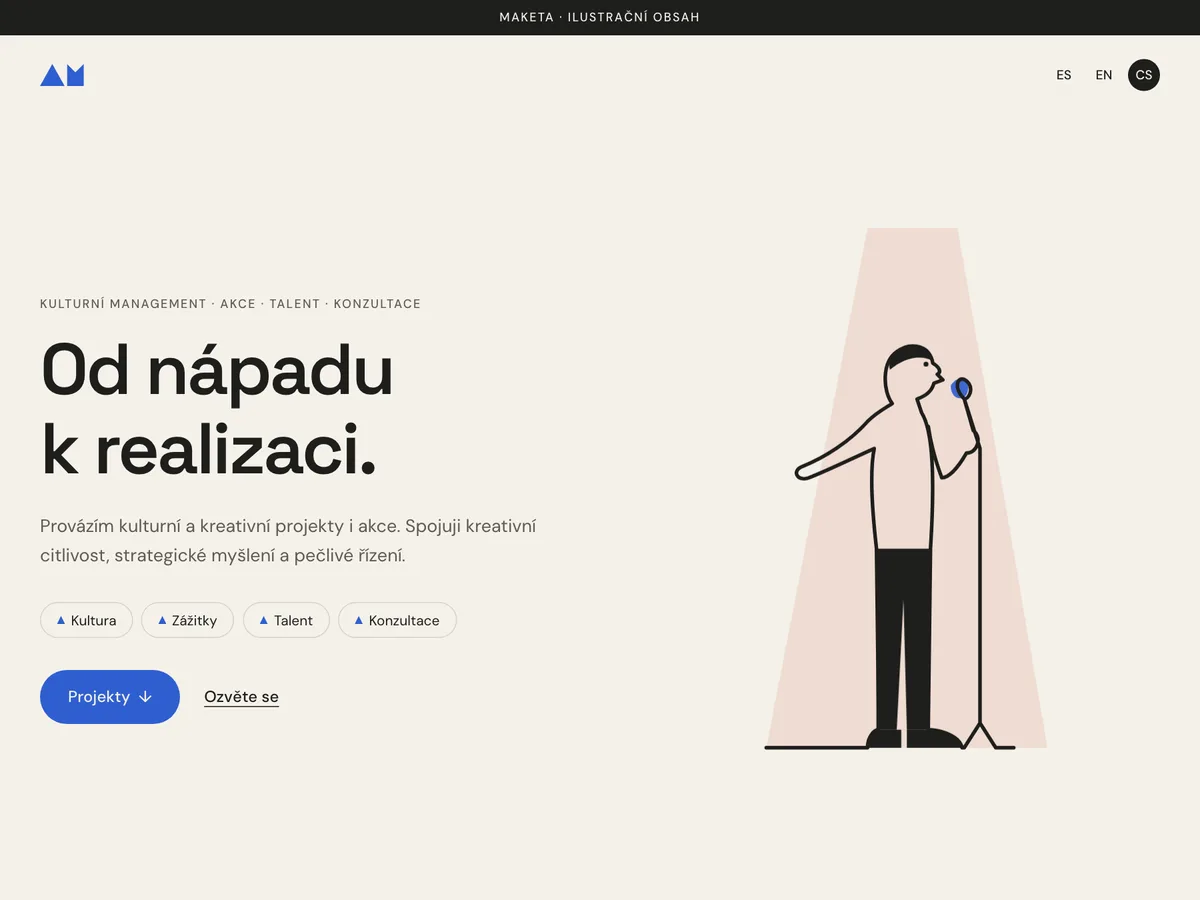Switch language to EN

coord(1104,75)
